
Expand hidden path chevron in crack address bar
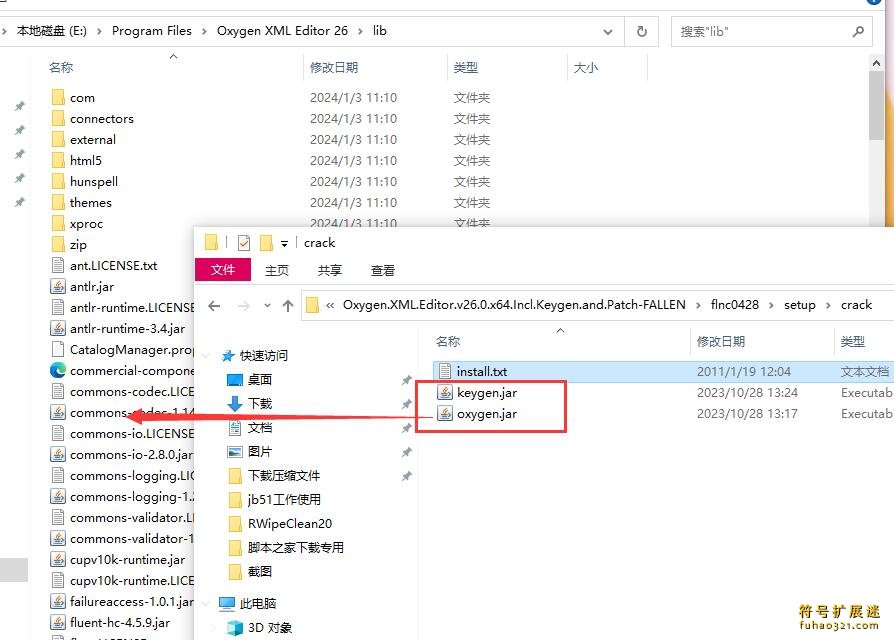coord(330,305)
